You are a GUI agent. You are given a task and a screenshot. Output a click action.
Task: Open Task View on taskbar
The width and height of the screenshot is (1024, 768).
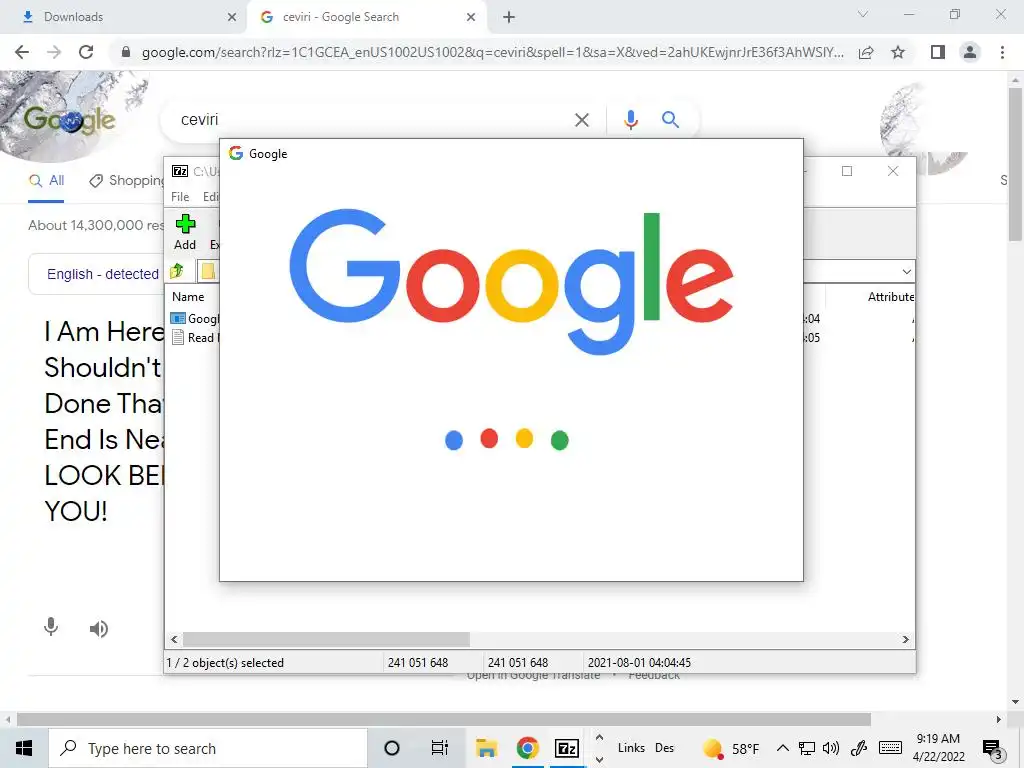(x=440, y=748)
